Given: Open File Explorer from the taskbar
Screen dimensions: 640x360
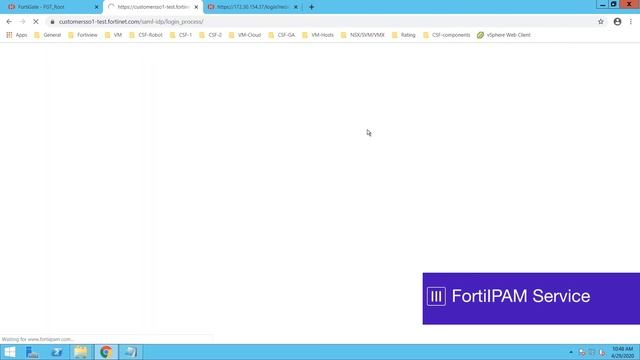Looking at the screenshot, I should [x=81, y=352].
